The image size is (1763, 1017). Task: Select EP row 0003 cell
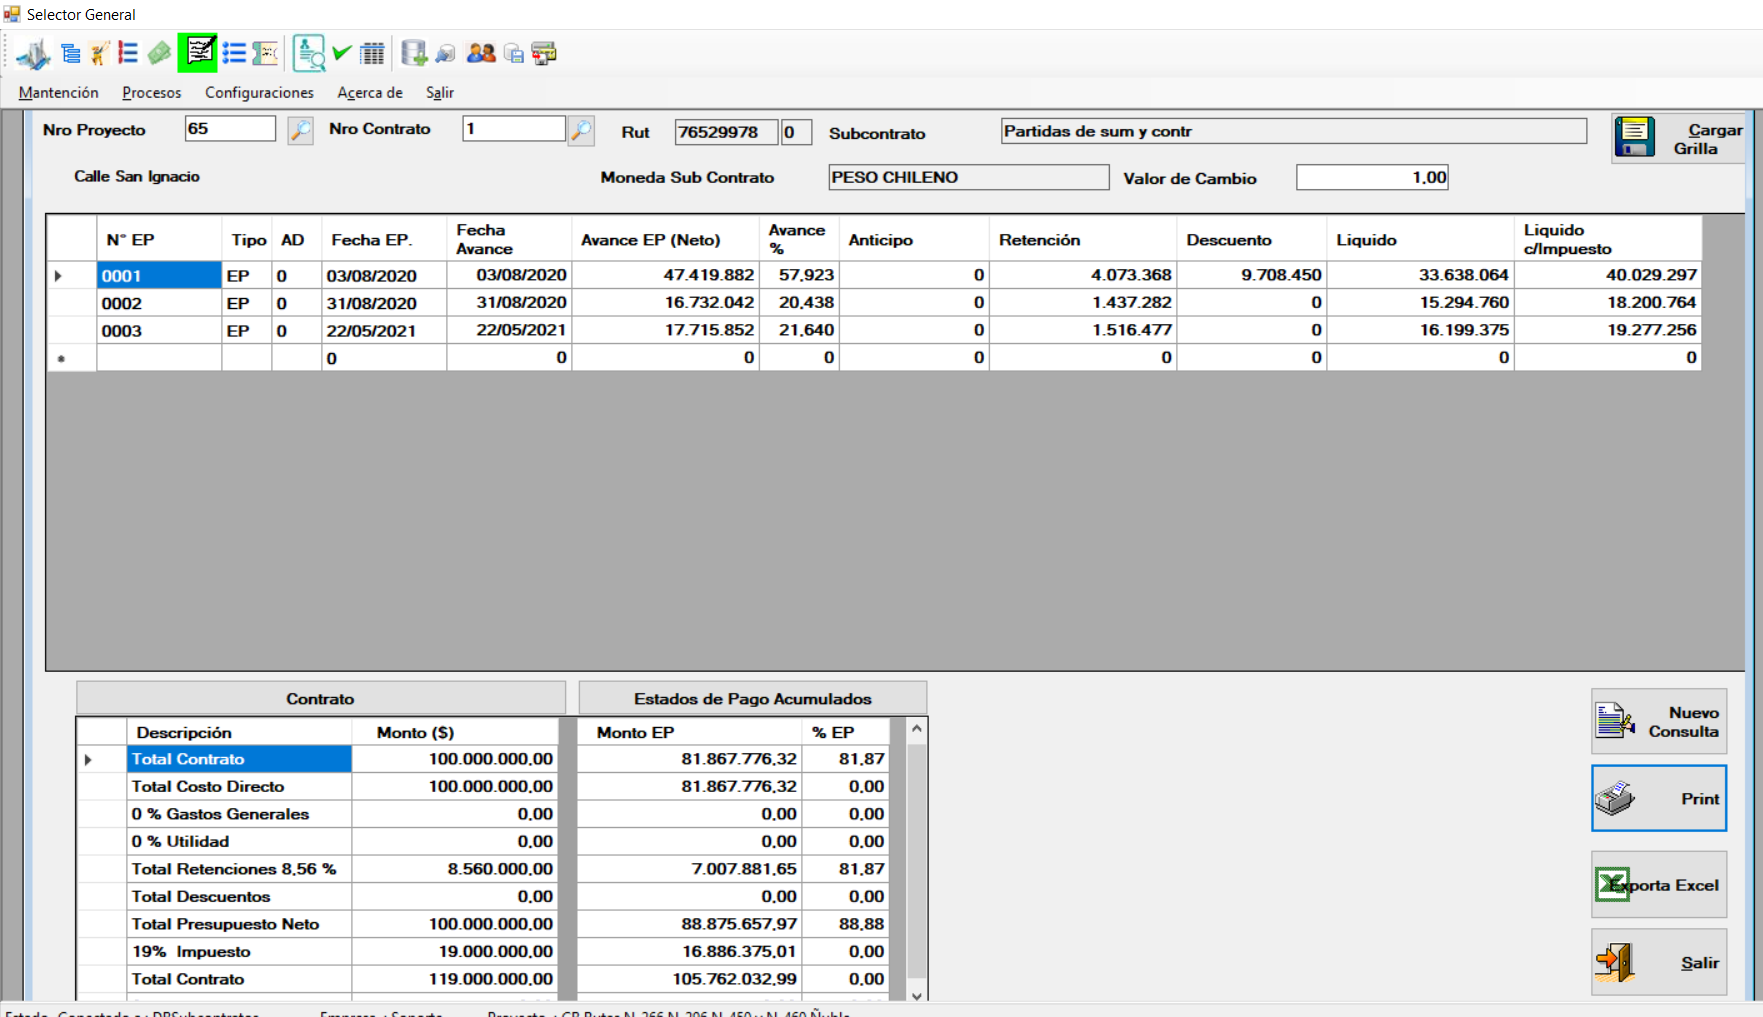159,330
